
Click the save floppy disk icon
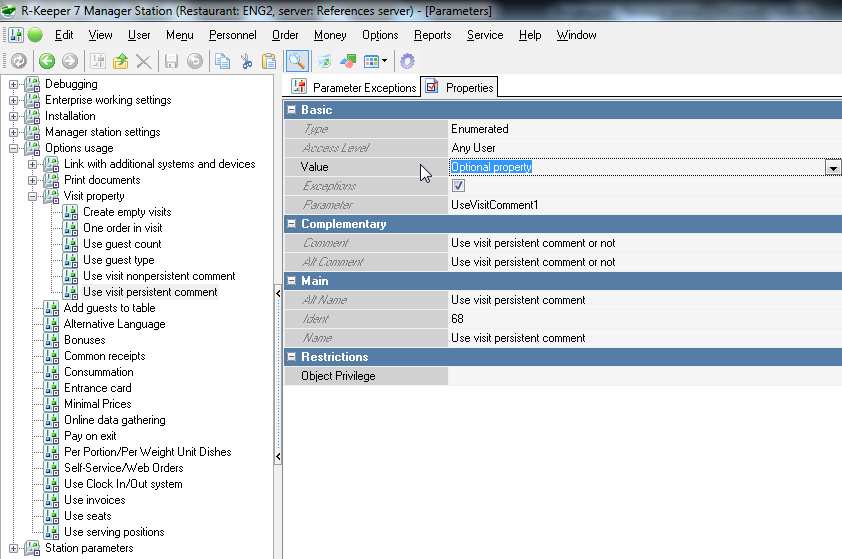[171, 61]
